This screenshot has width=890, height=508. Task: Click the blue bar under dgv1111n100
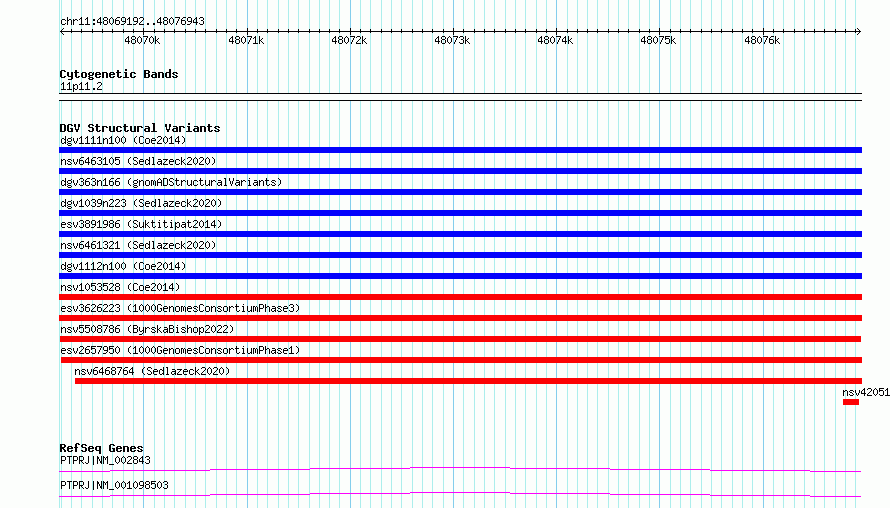click(460, 150)
